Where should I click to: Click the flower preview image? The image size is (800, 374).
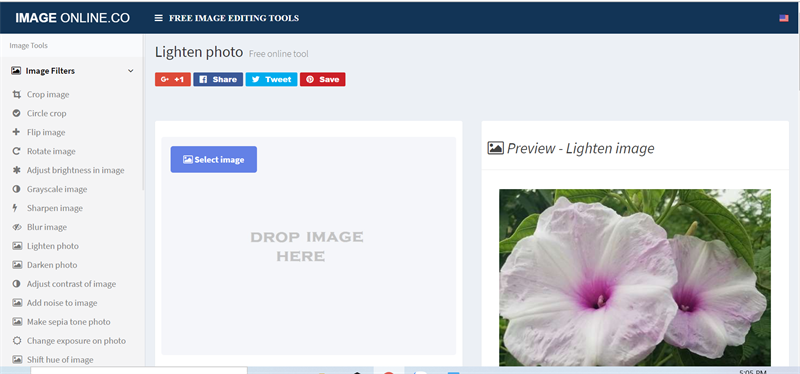click(x=635, y=278)
